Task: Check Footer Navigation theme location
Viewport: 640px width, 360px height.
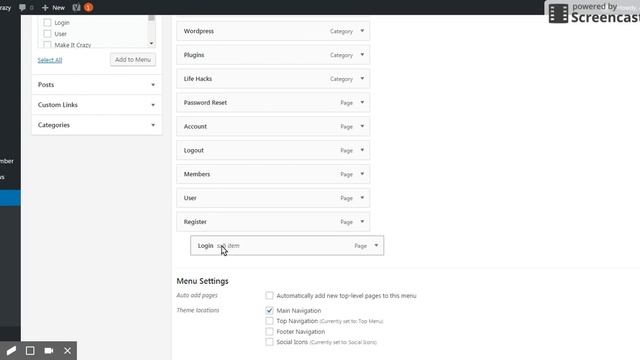Action: click(269, 331)
